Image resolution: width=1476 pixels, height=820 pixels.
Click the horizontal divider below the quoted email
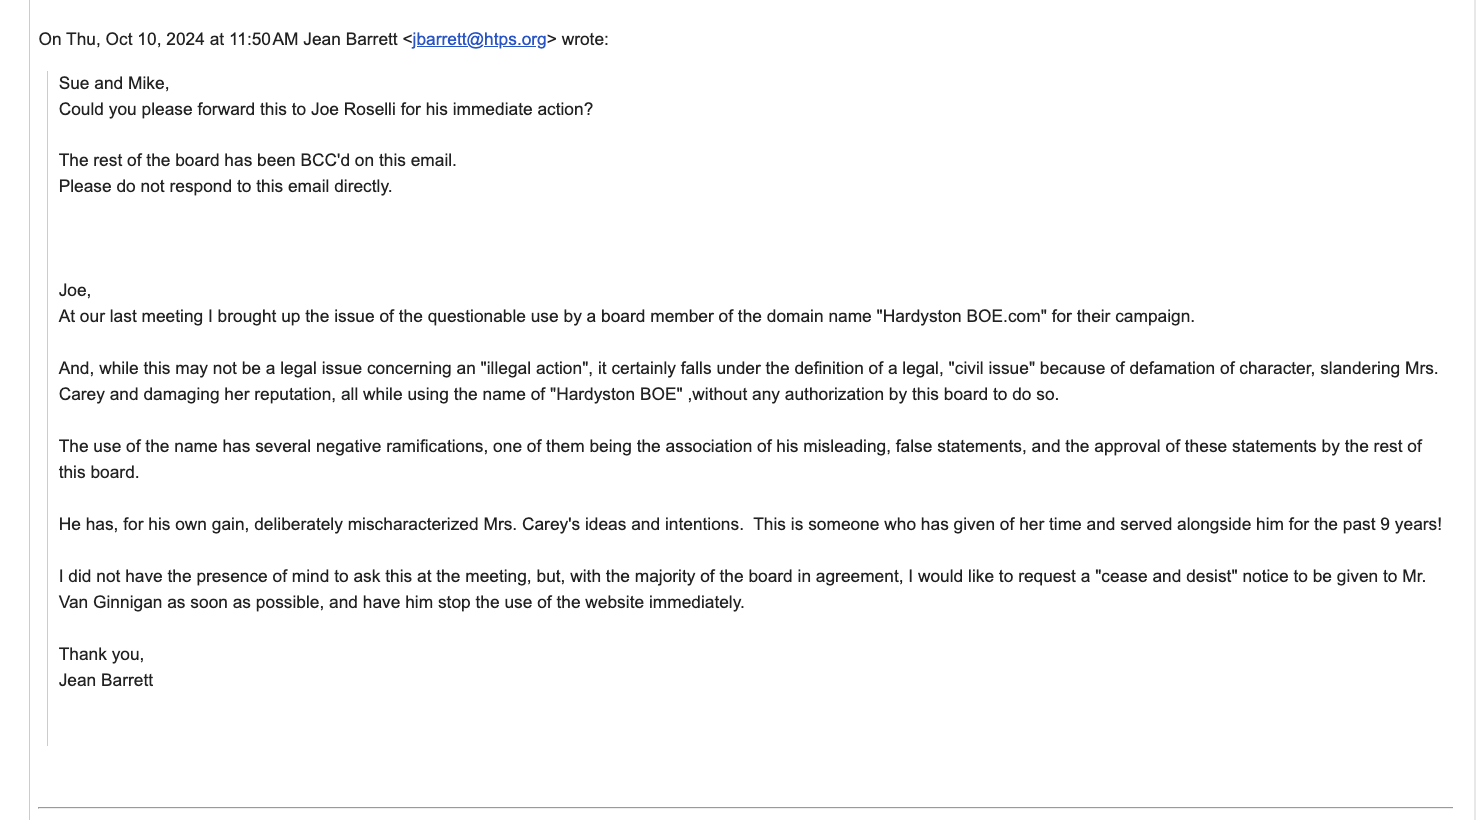[x=745, y=807]
